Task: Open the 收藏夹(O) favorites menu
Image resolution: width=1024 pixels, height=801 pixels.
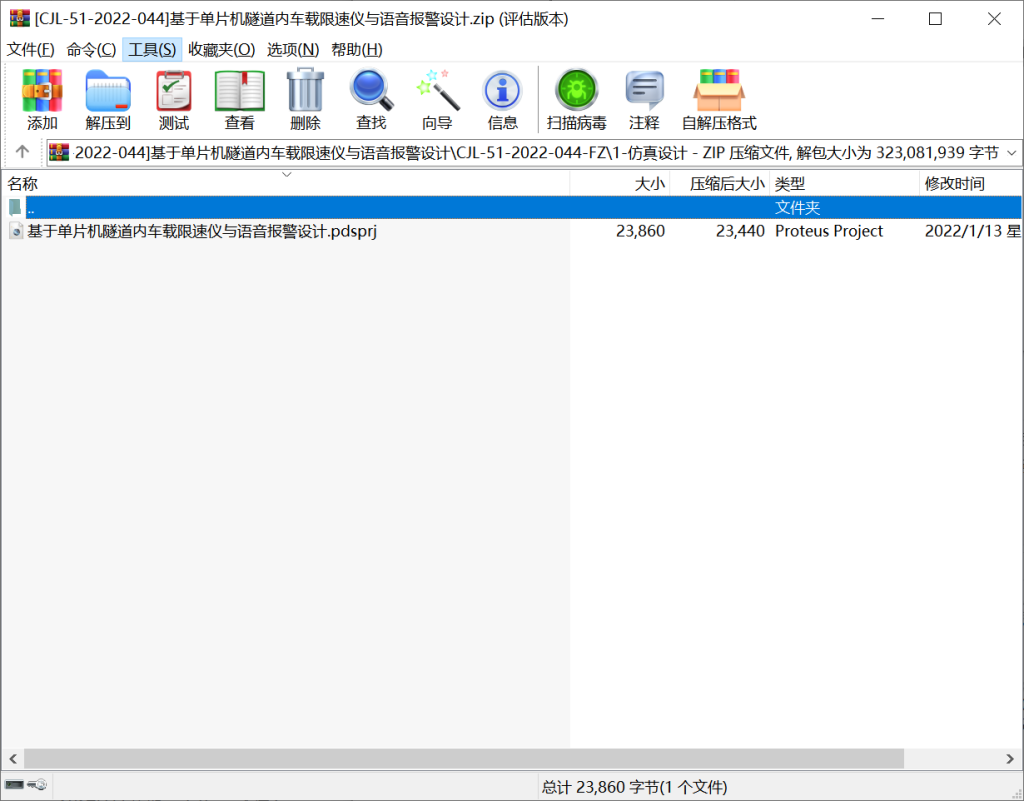Action: (x=221, y=50)
